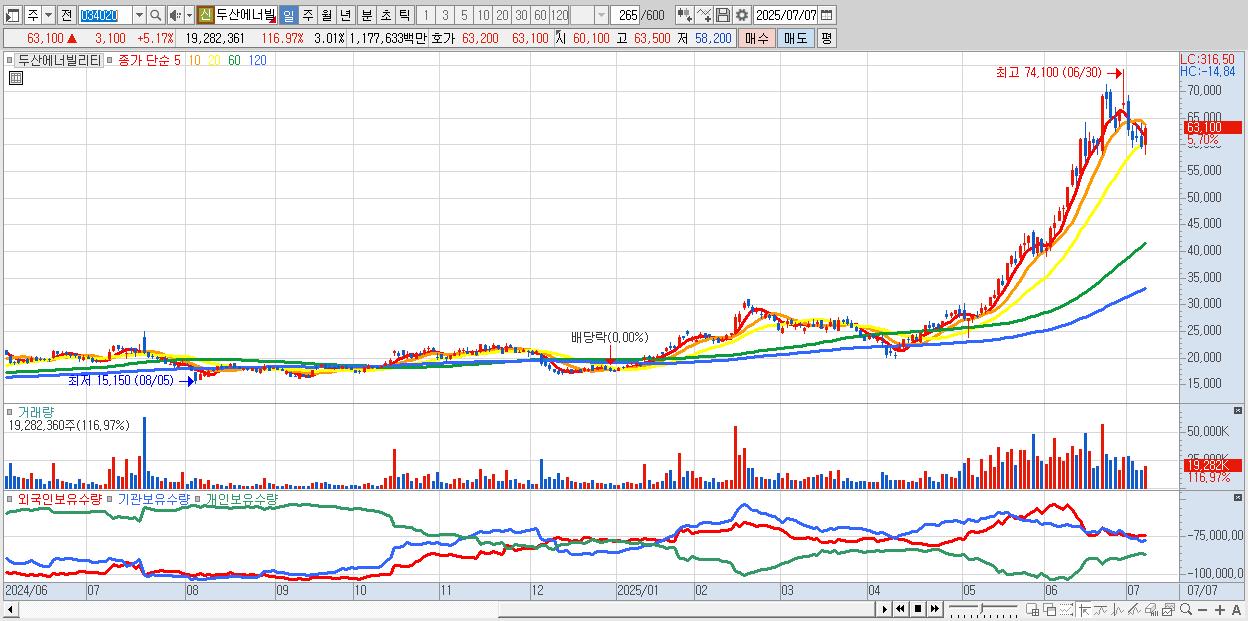Viewport: 1248px width, 621px height.
Task: Click the stop square control
Action: pos(918,609)
